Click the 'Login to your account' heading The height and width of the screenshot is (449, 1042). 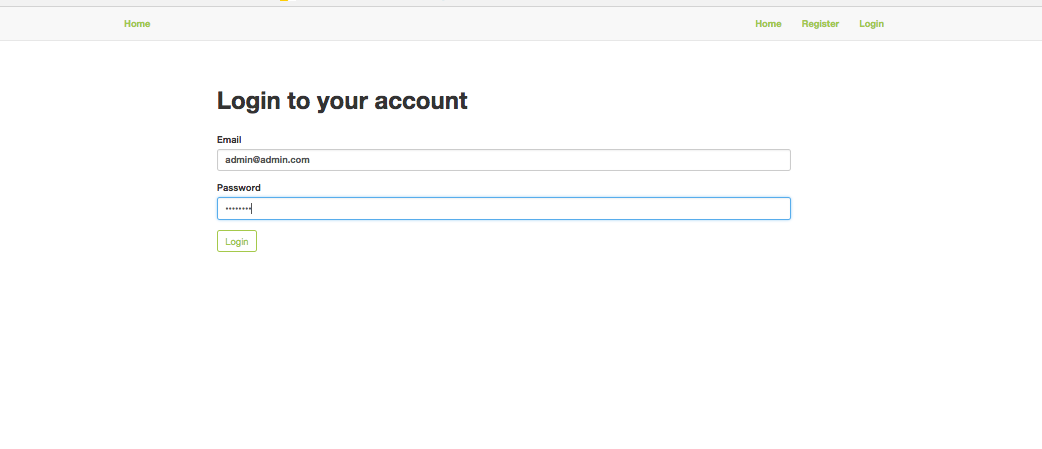click(x=342, y=100)
